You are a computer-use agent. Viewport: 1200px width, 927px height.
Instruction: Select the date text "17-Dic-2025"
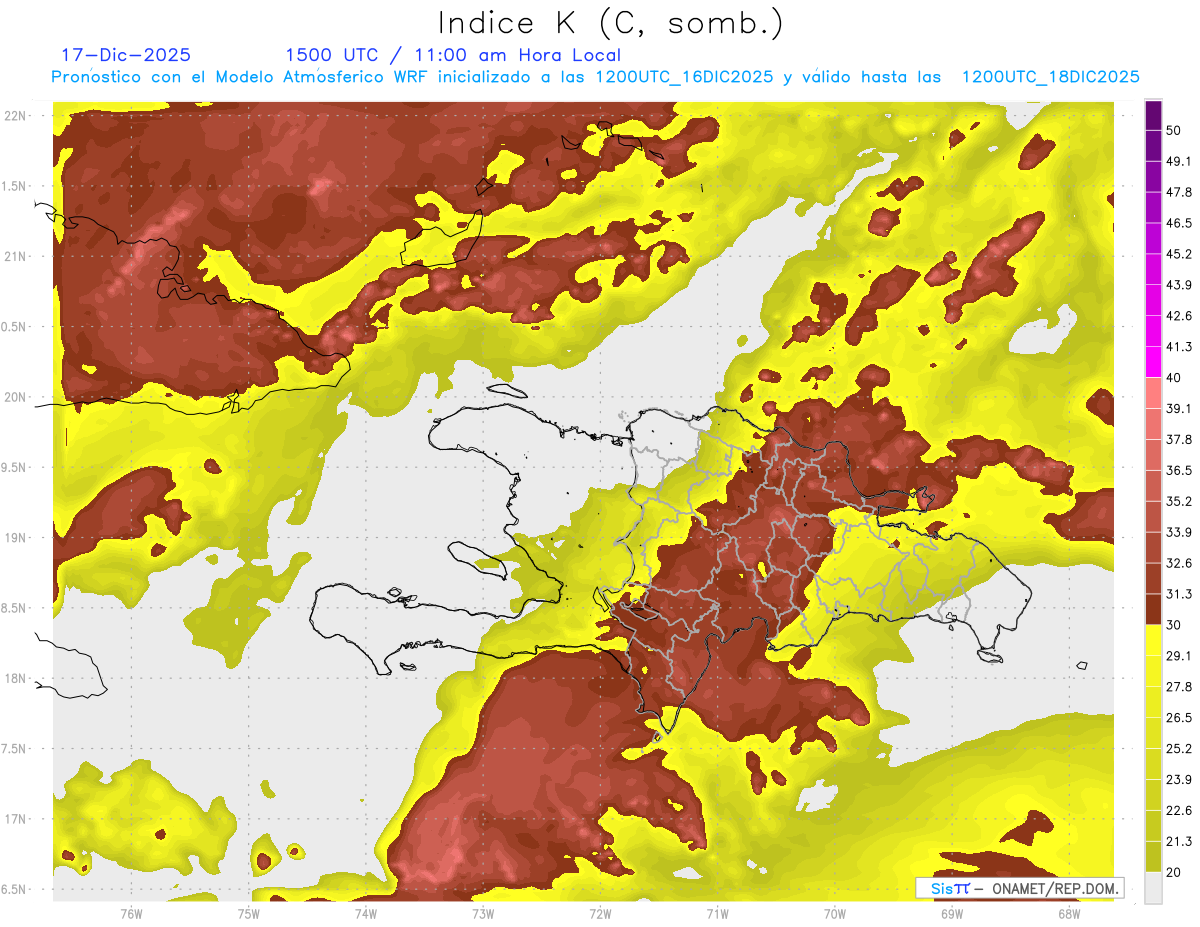point(126,55)
